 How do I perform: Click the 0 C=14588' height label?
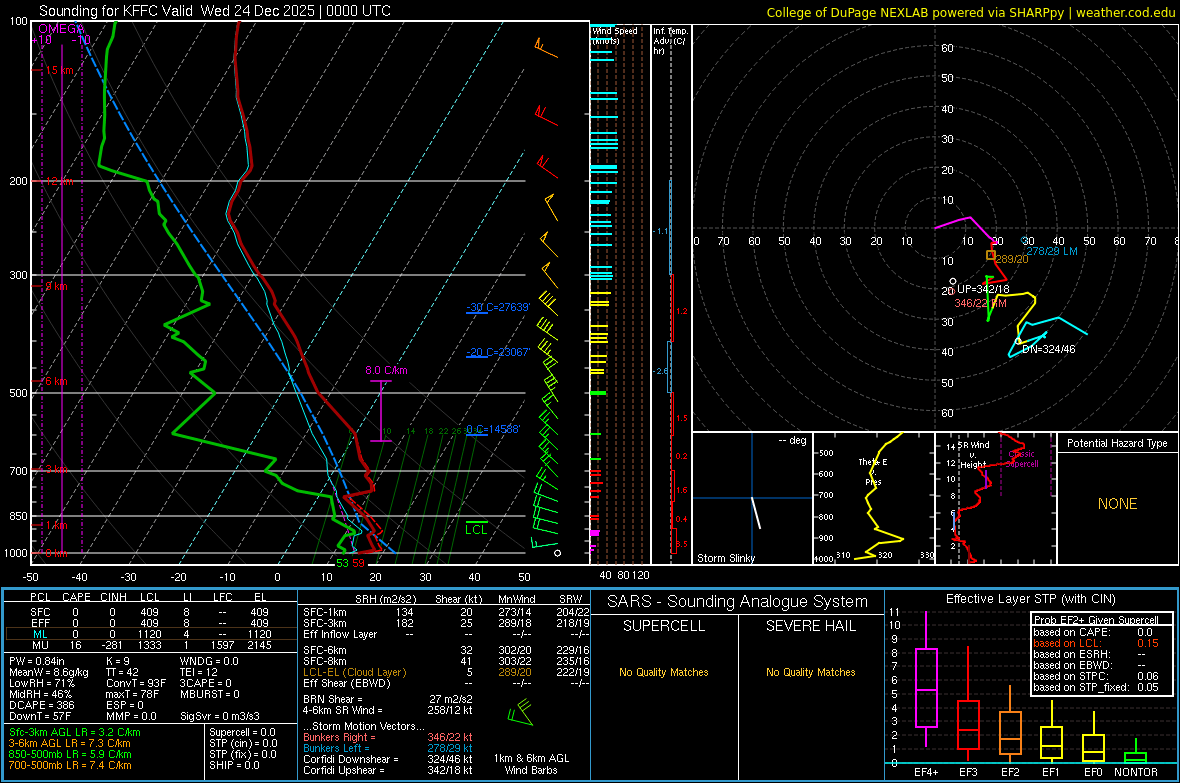tap(493, 429)
